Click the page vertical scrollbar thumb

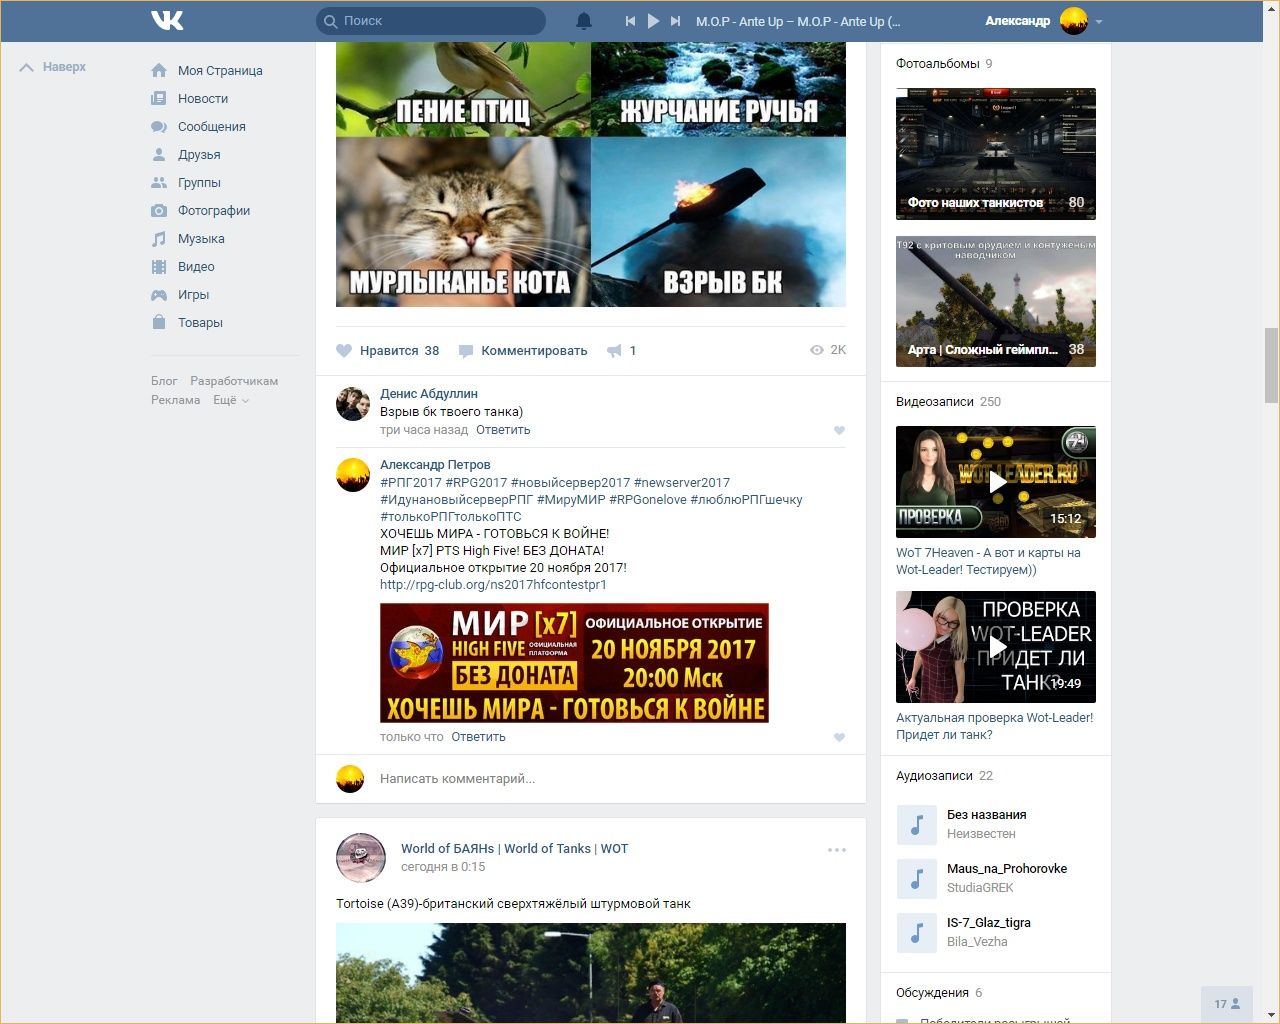[1271, 364]
